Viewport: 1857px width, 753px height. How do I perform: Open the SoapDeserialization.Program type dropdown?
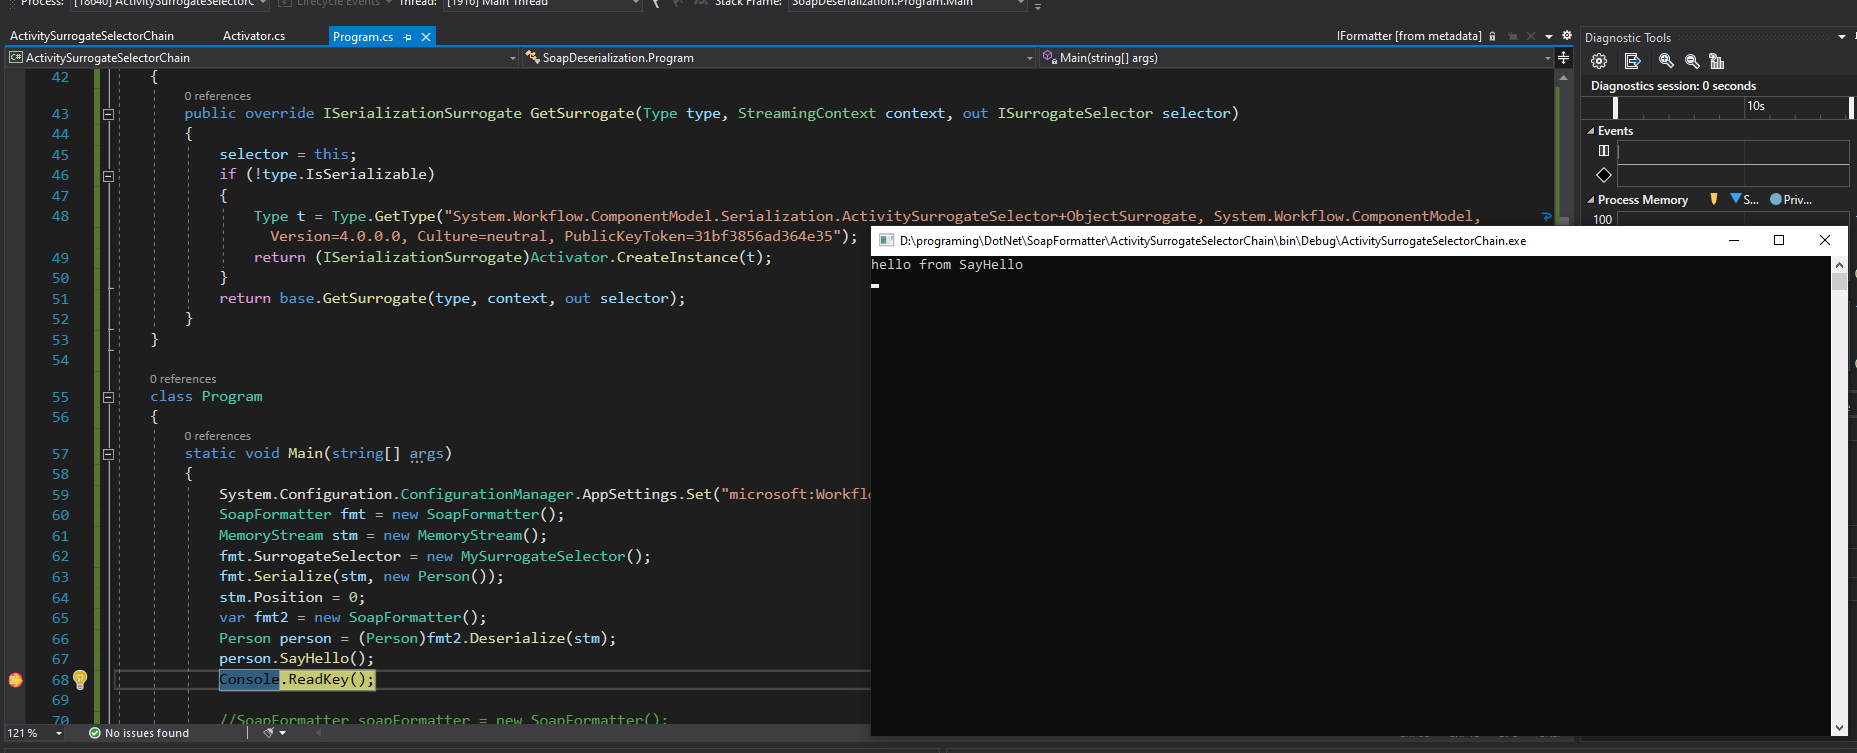click(779, 58)
